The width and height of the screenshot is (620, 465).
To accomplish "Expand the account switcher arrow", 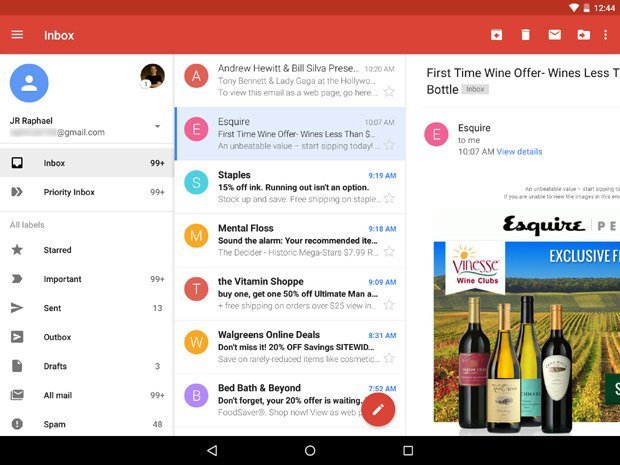I will [x=157, y=126].
